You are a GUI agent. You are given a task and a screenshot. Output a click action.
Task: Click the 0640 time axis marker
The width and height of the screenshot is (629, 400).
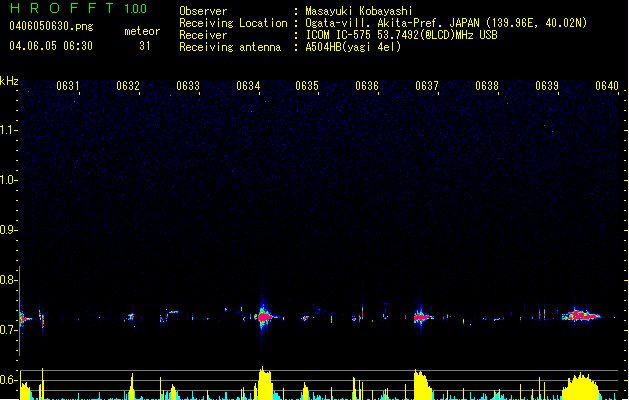(607, 86)
